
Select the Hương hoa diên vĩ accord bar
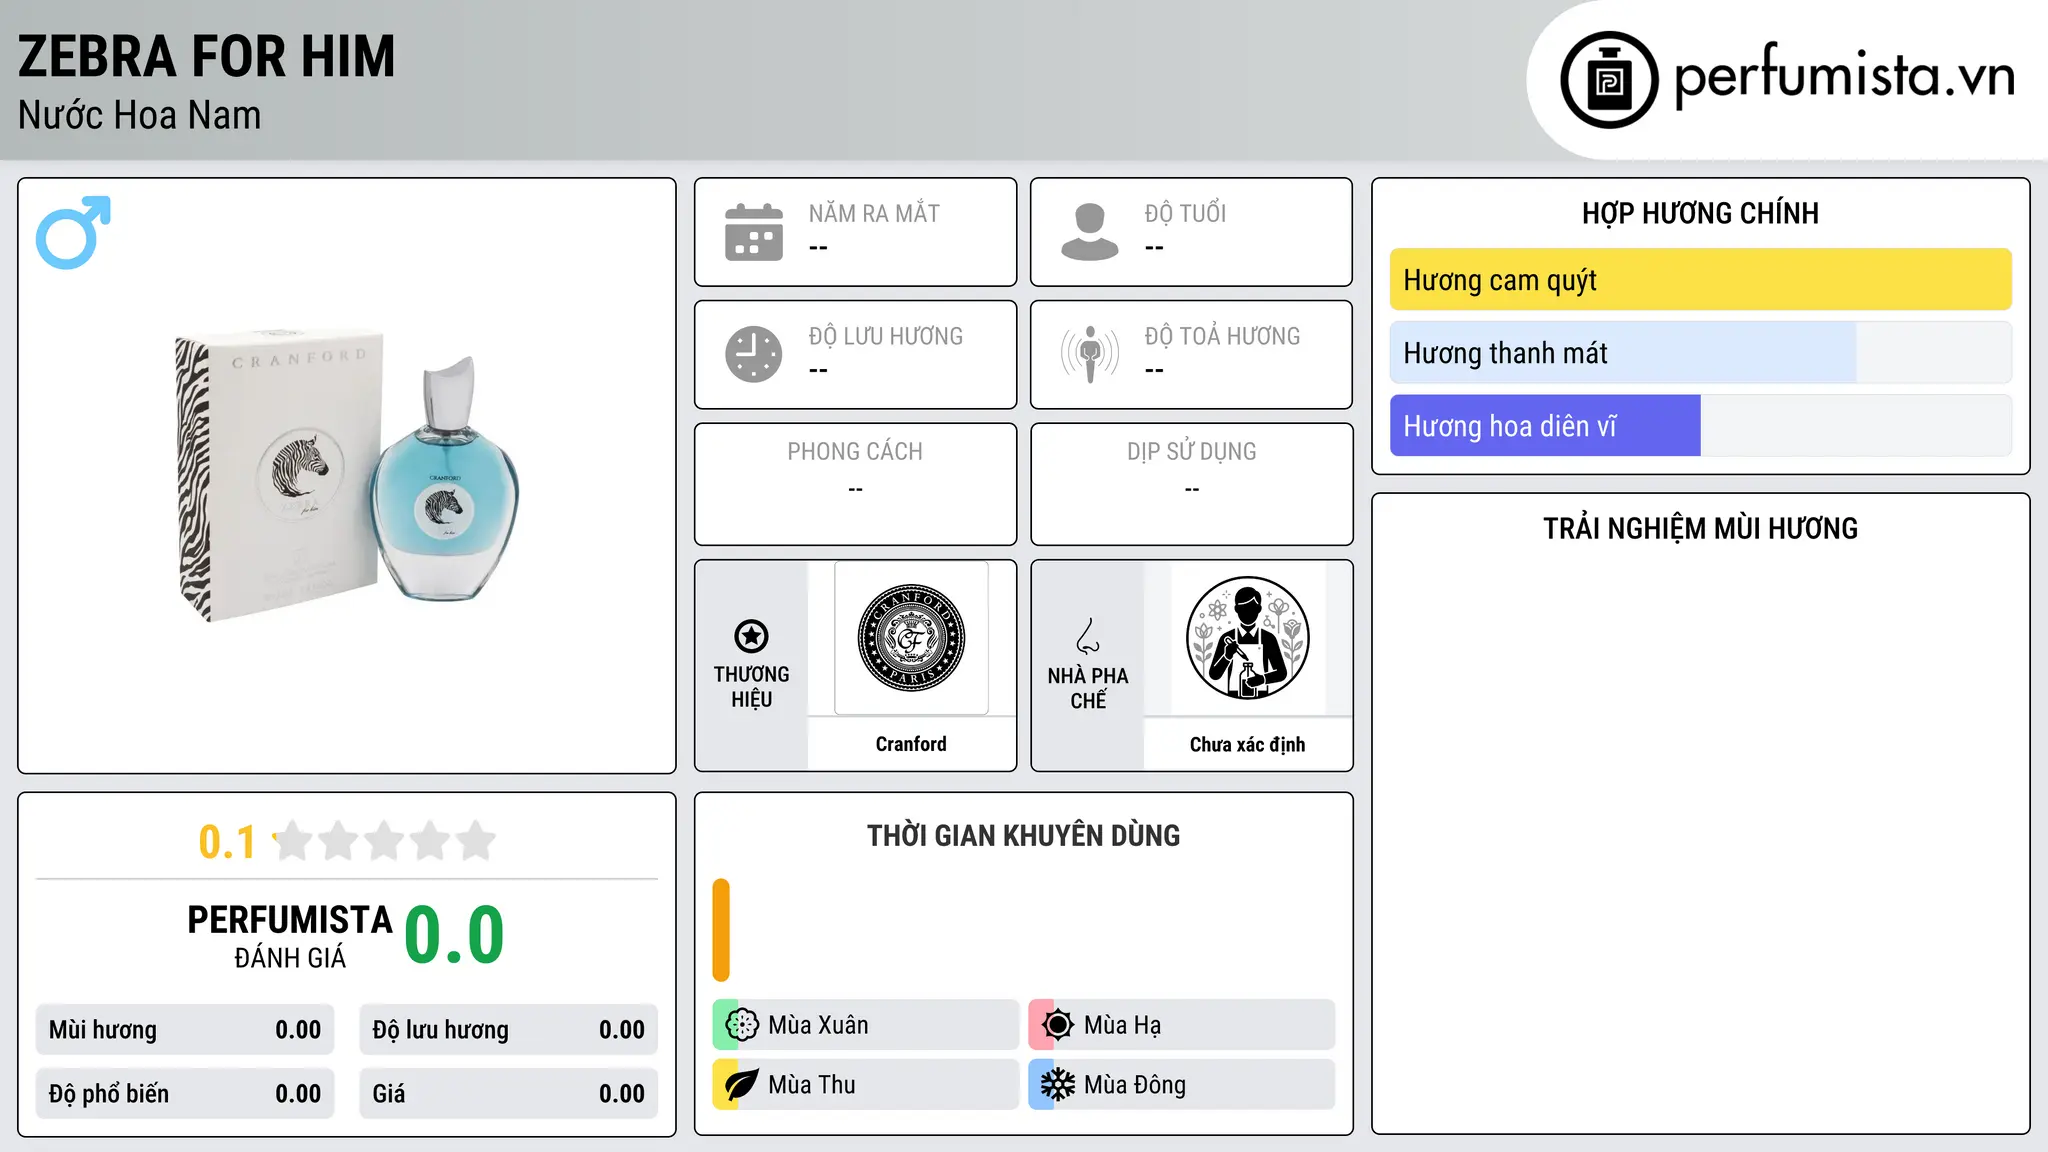(1700, 426)
